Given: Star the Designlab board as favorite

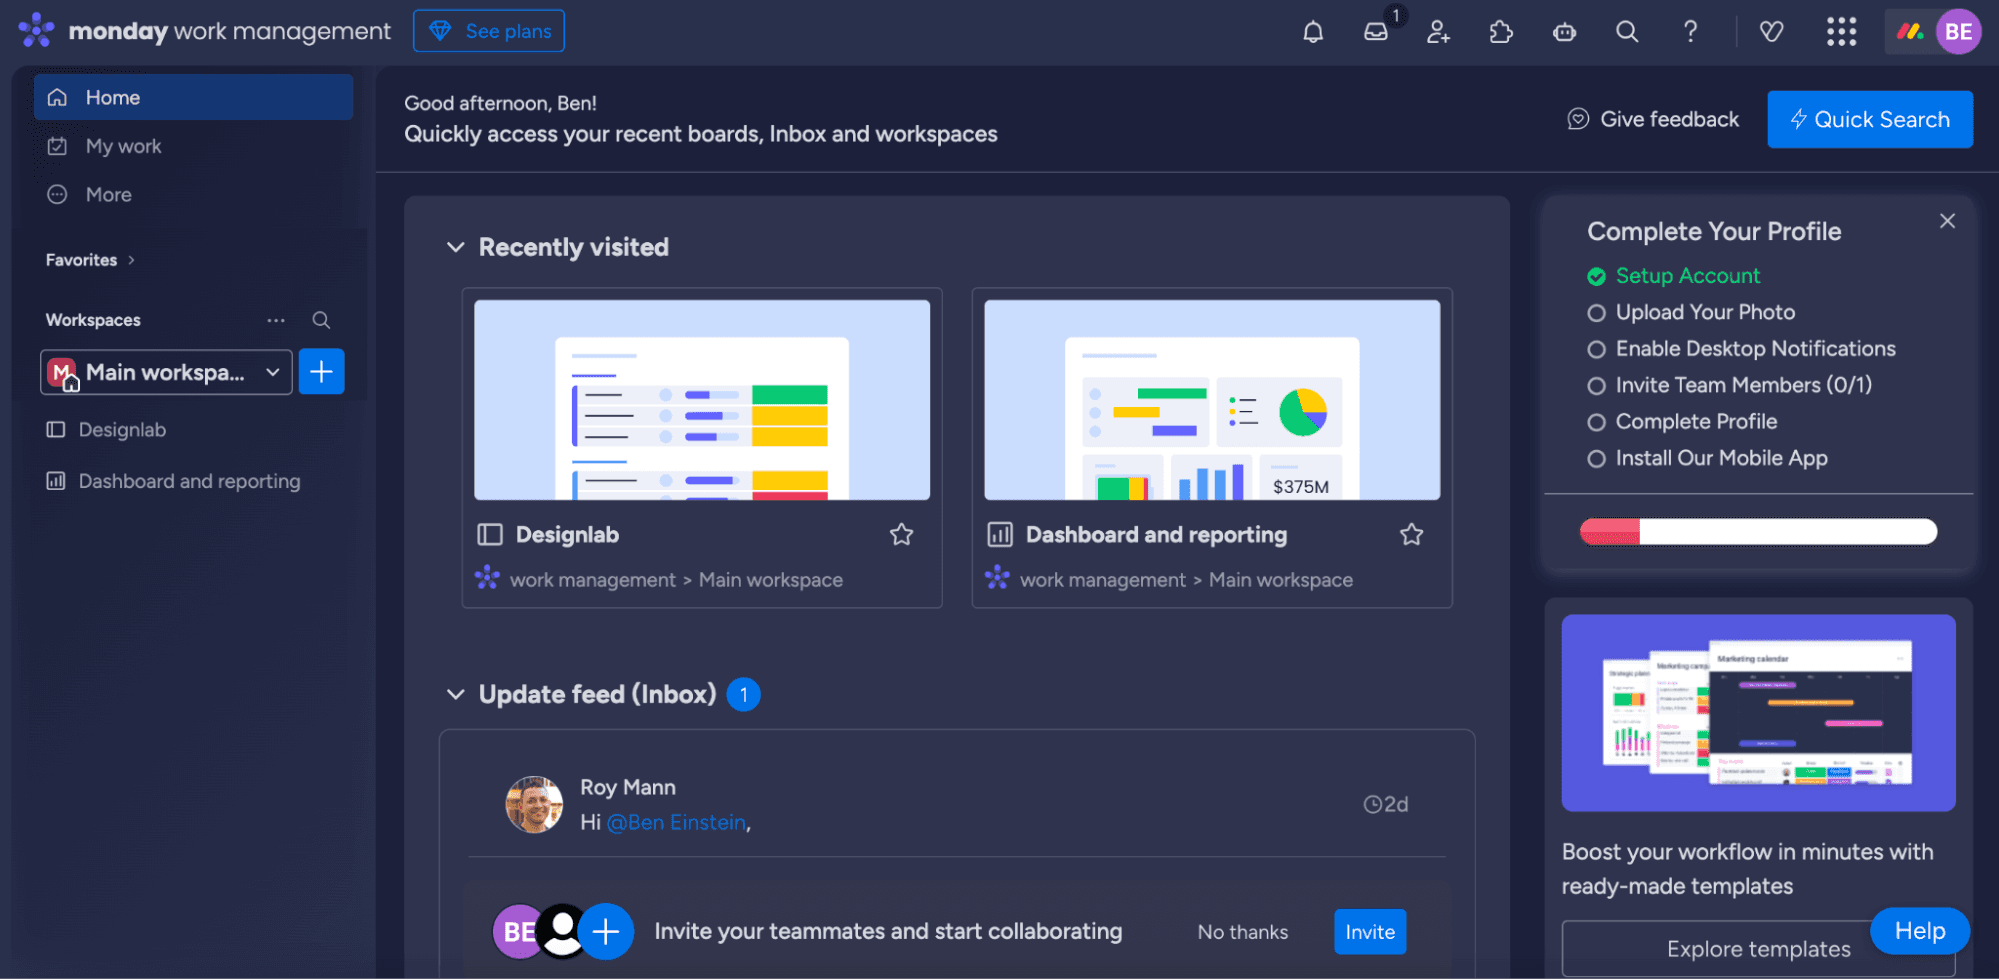Looking at the screenshot, I should [x=901, y=535].
